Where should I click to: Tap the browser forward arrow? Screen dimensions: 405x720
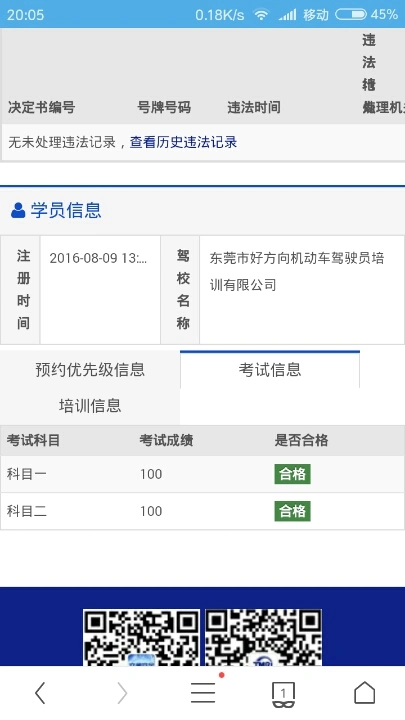coord(122,692)
